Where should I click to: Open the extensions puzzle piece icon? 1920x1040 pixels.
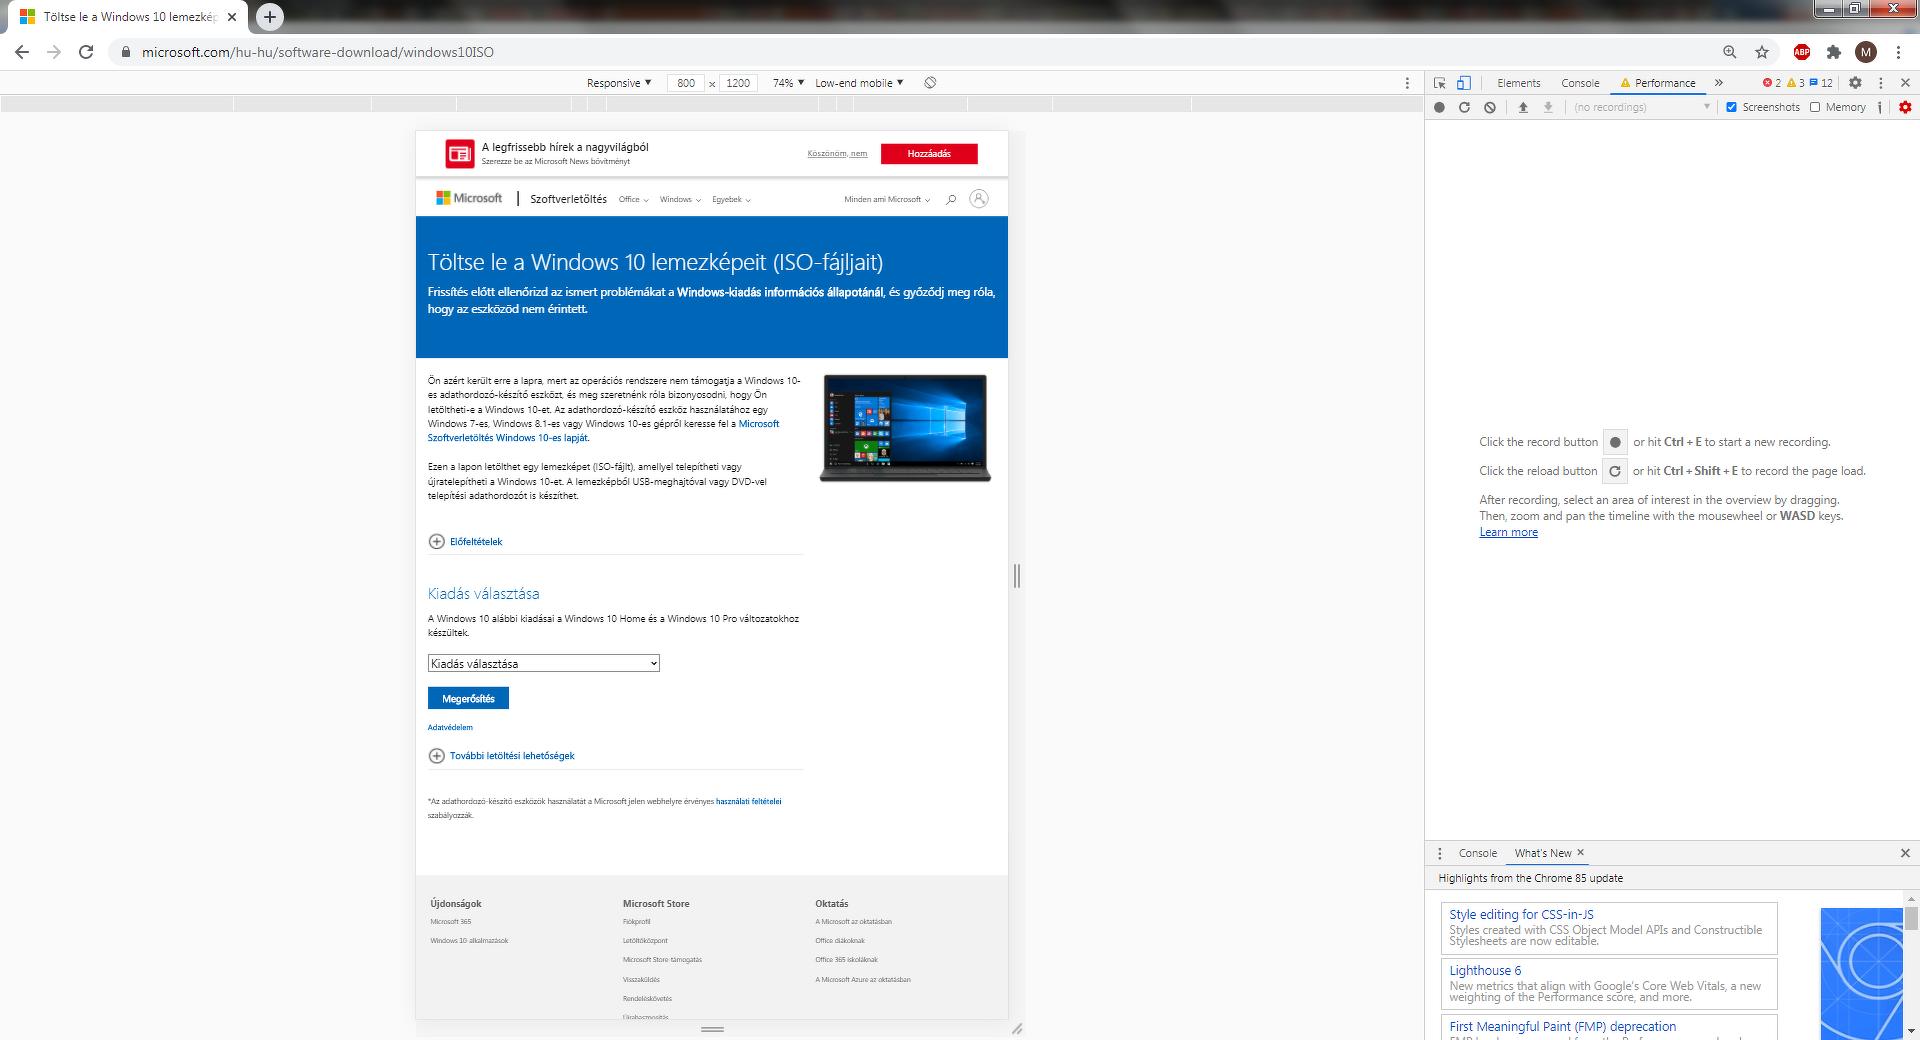point(1834,52)
